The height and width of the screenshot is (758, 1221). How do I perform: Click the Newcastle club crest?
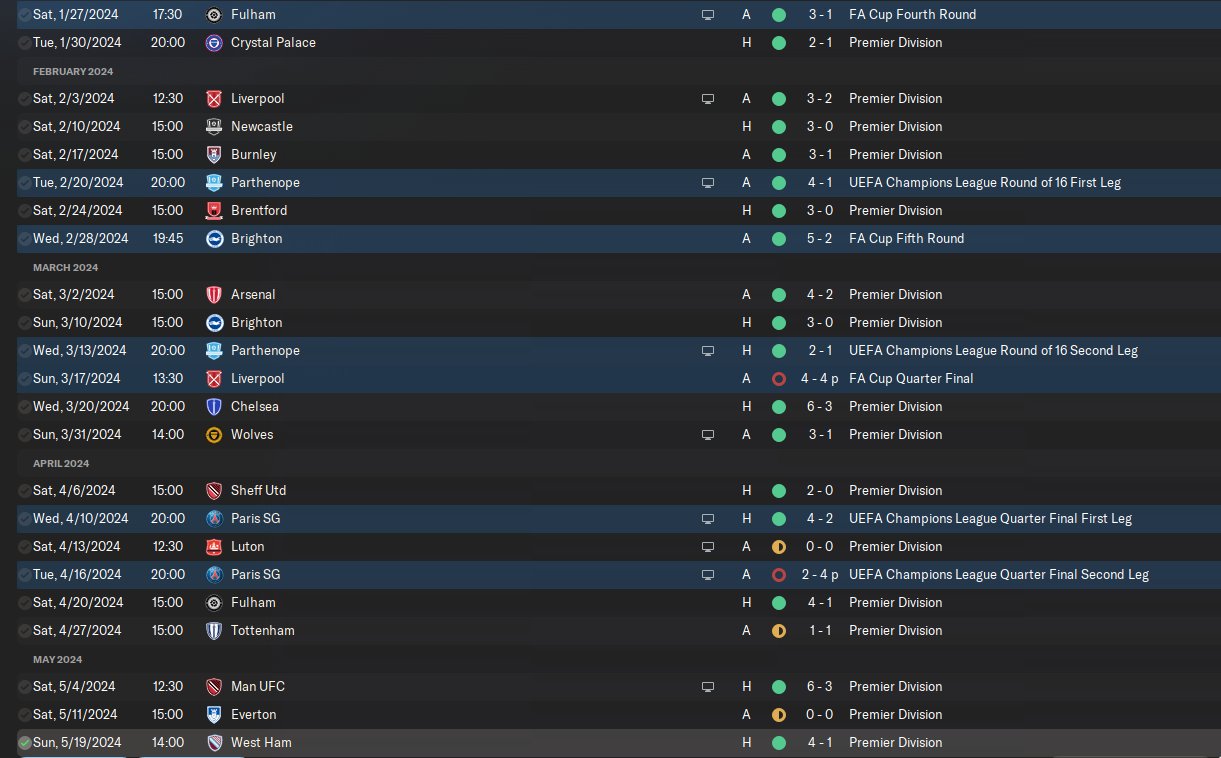tap(213, 127)
